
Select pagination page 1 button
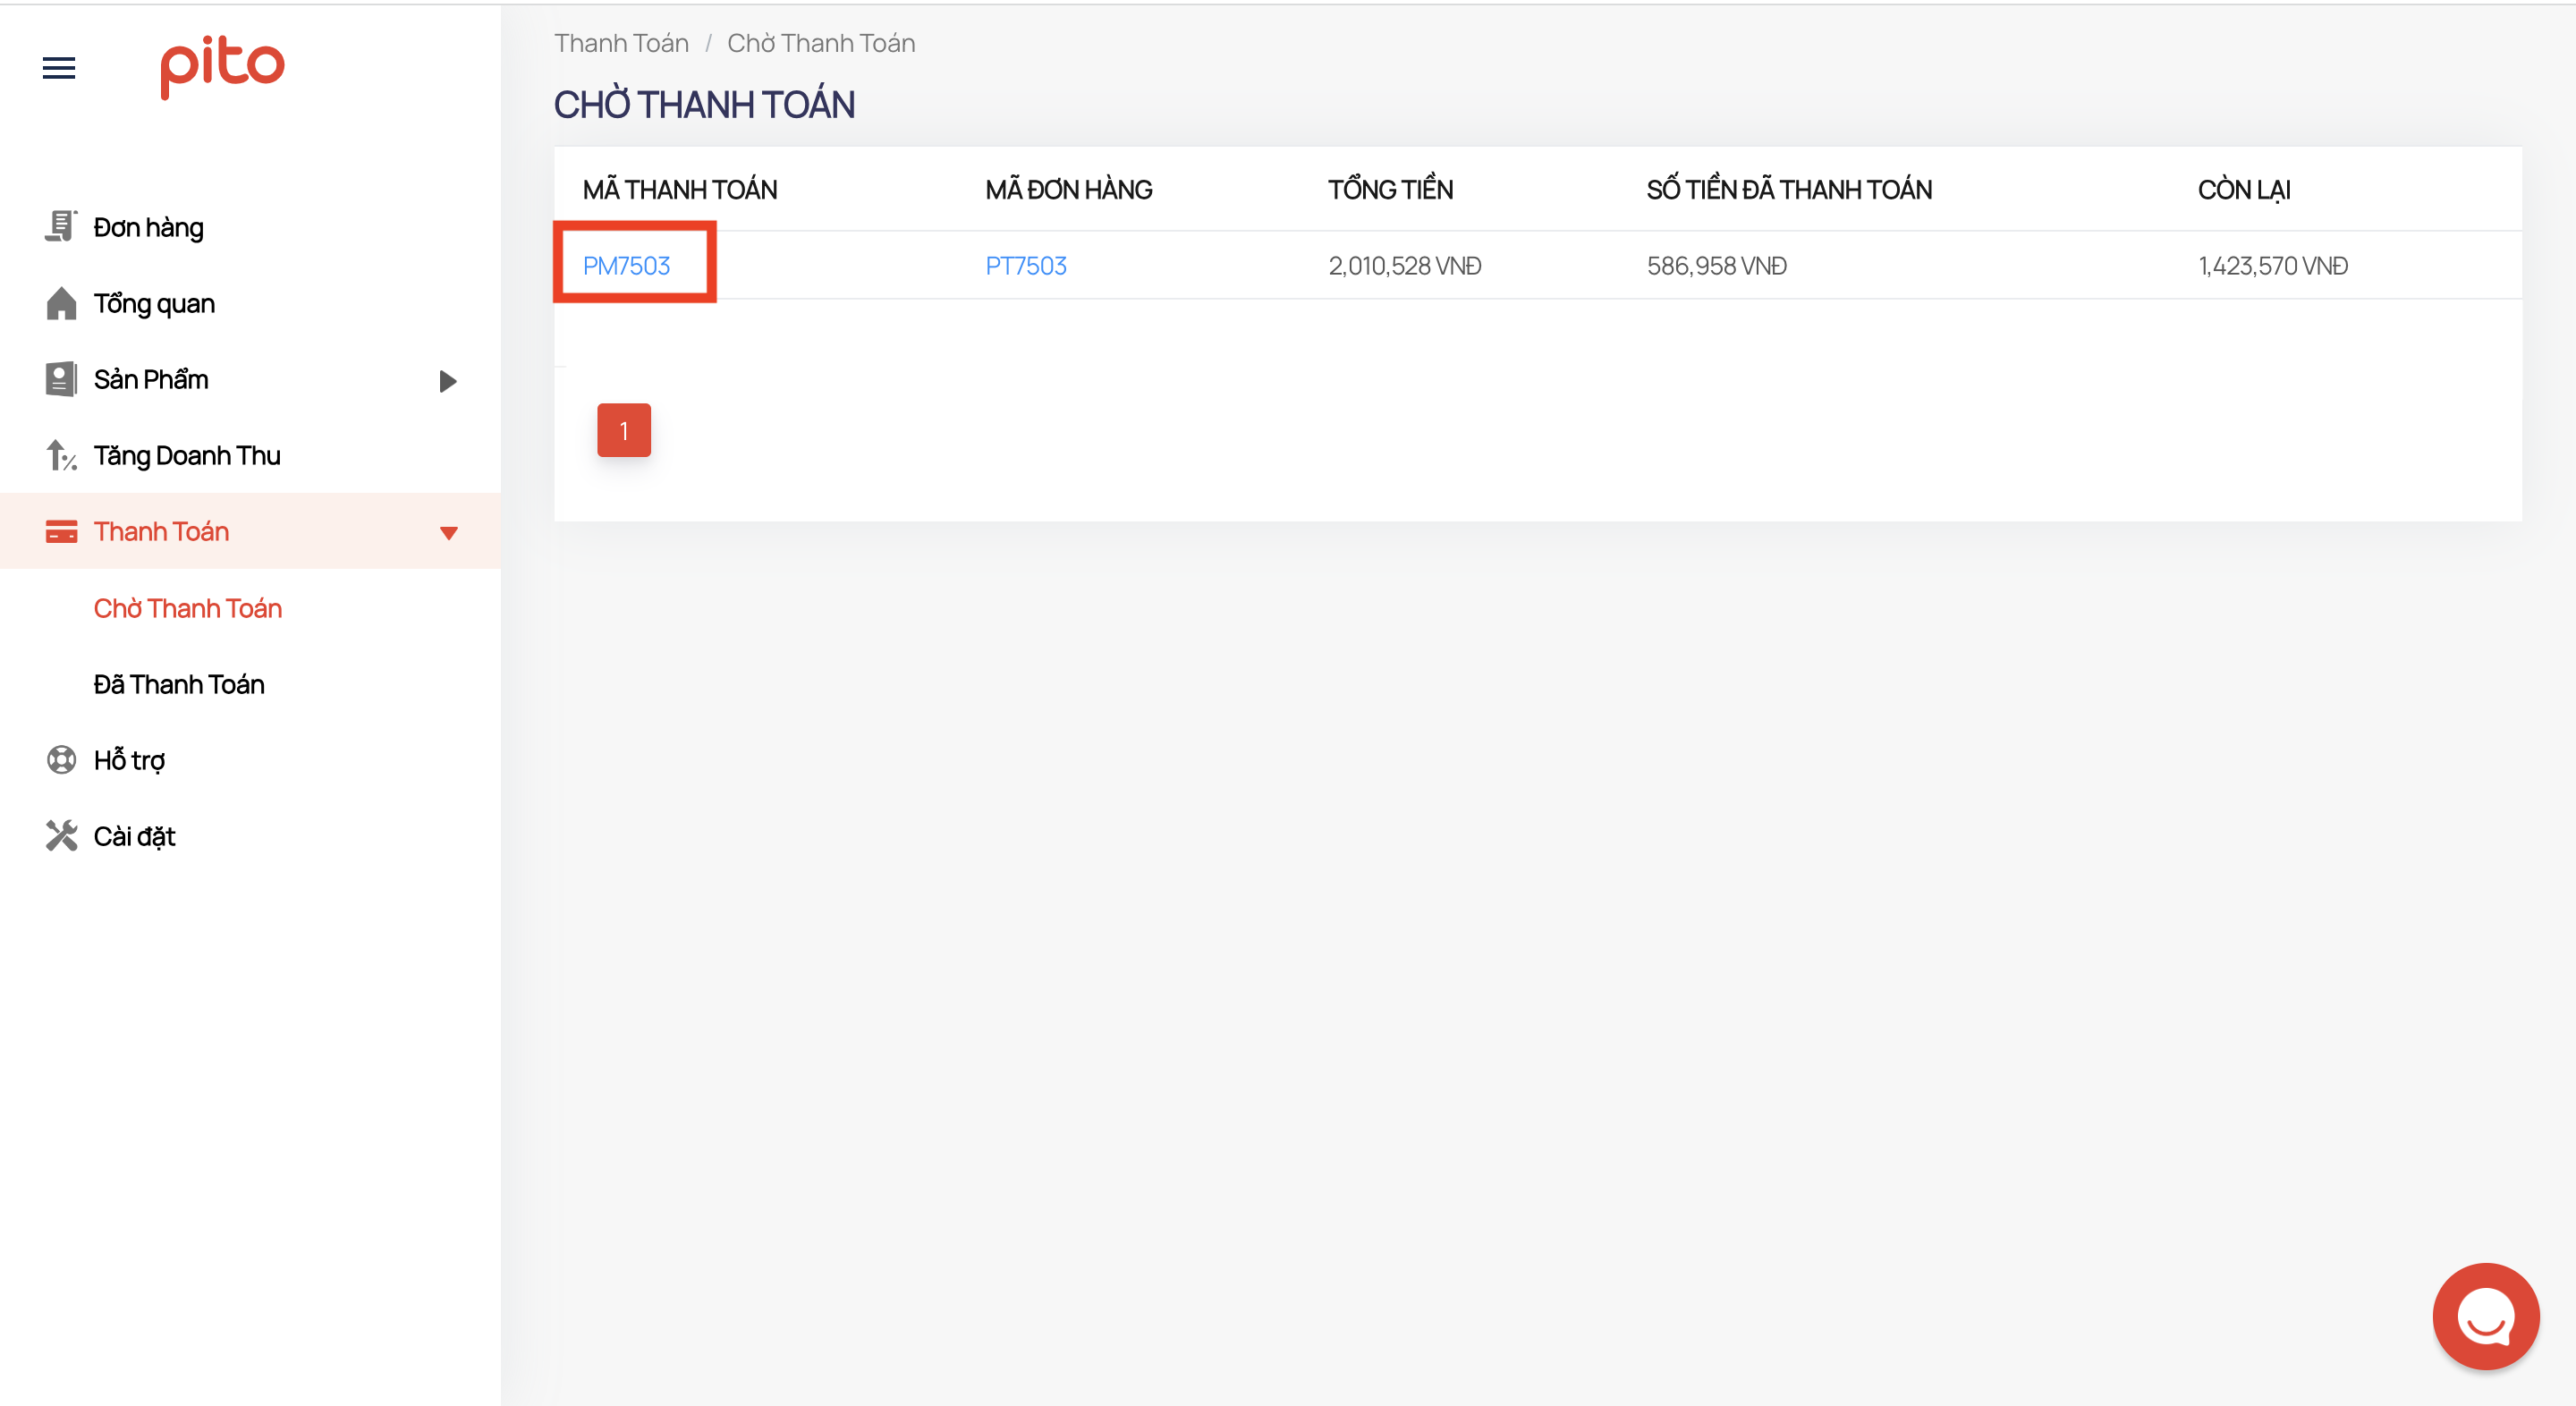click(x=623, y=430)
